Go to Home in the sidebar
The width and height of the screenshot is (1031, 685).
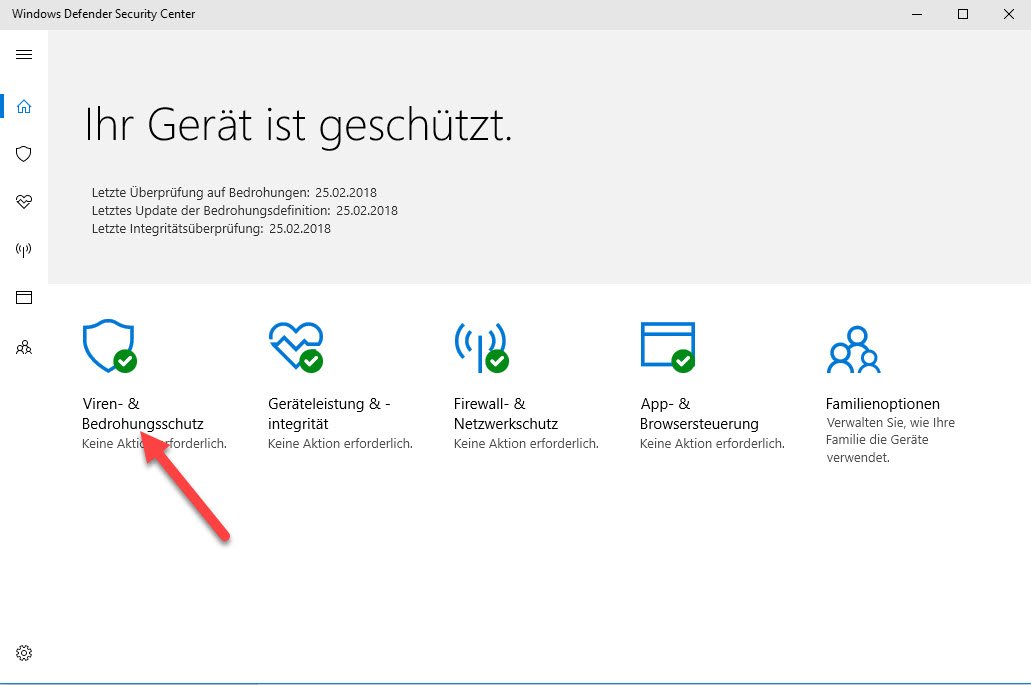(24, 106)
